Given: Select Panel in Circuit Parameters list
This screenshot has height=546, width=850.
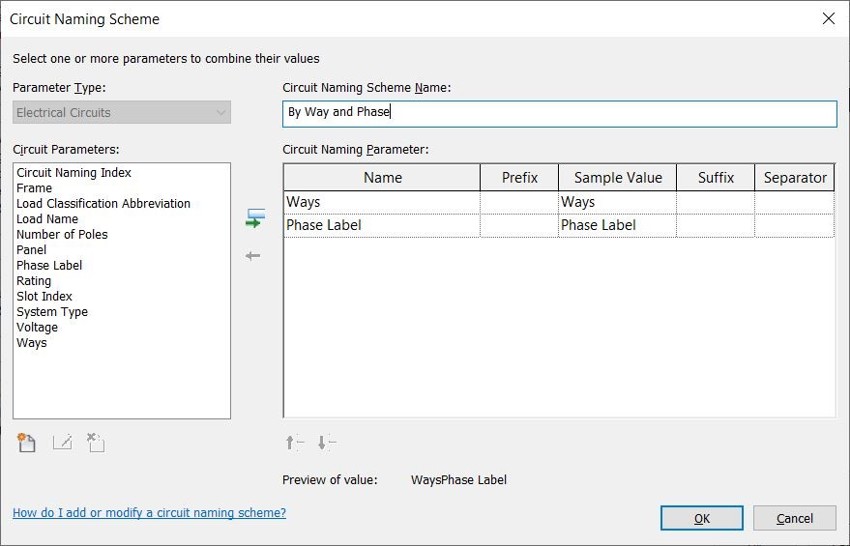Looking at the screenshot, I should [x=31, y=250].
